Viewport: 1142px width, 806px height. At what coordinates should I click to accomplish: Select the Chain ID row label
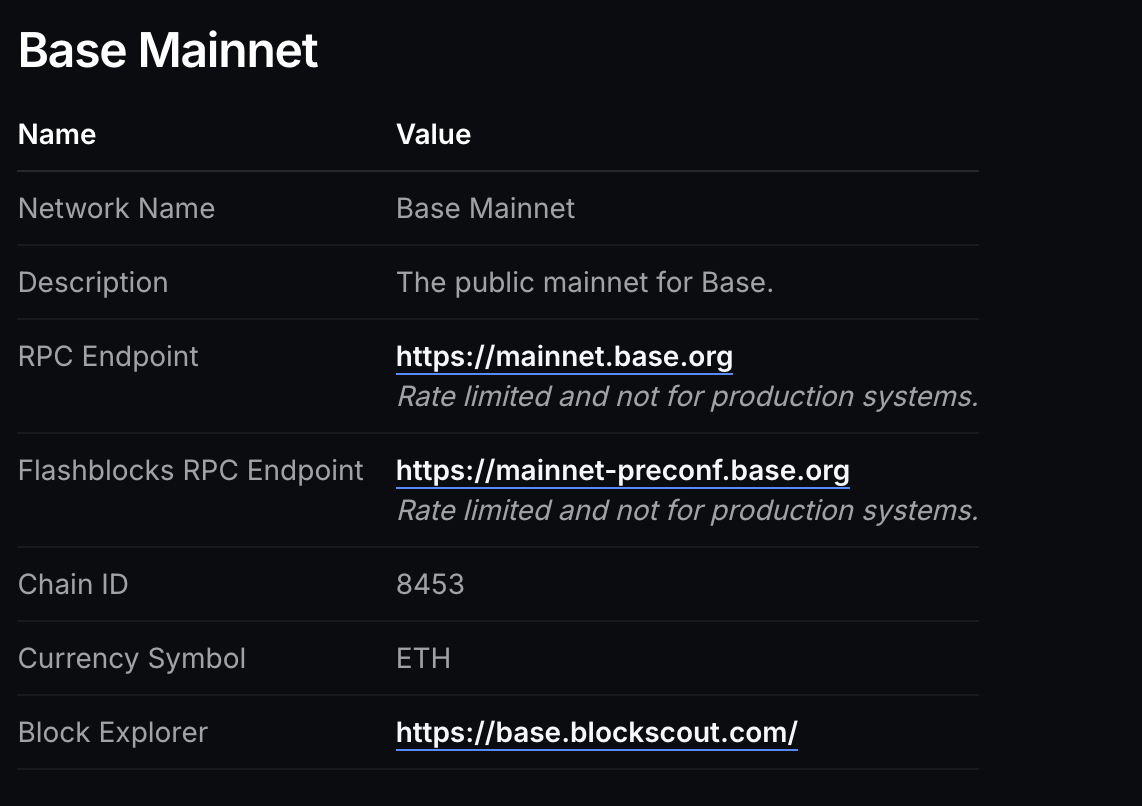click(x=73, y=585)
